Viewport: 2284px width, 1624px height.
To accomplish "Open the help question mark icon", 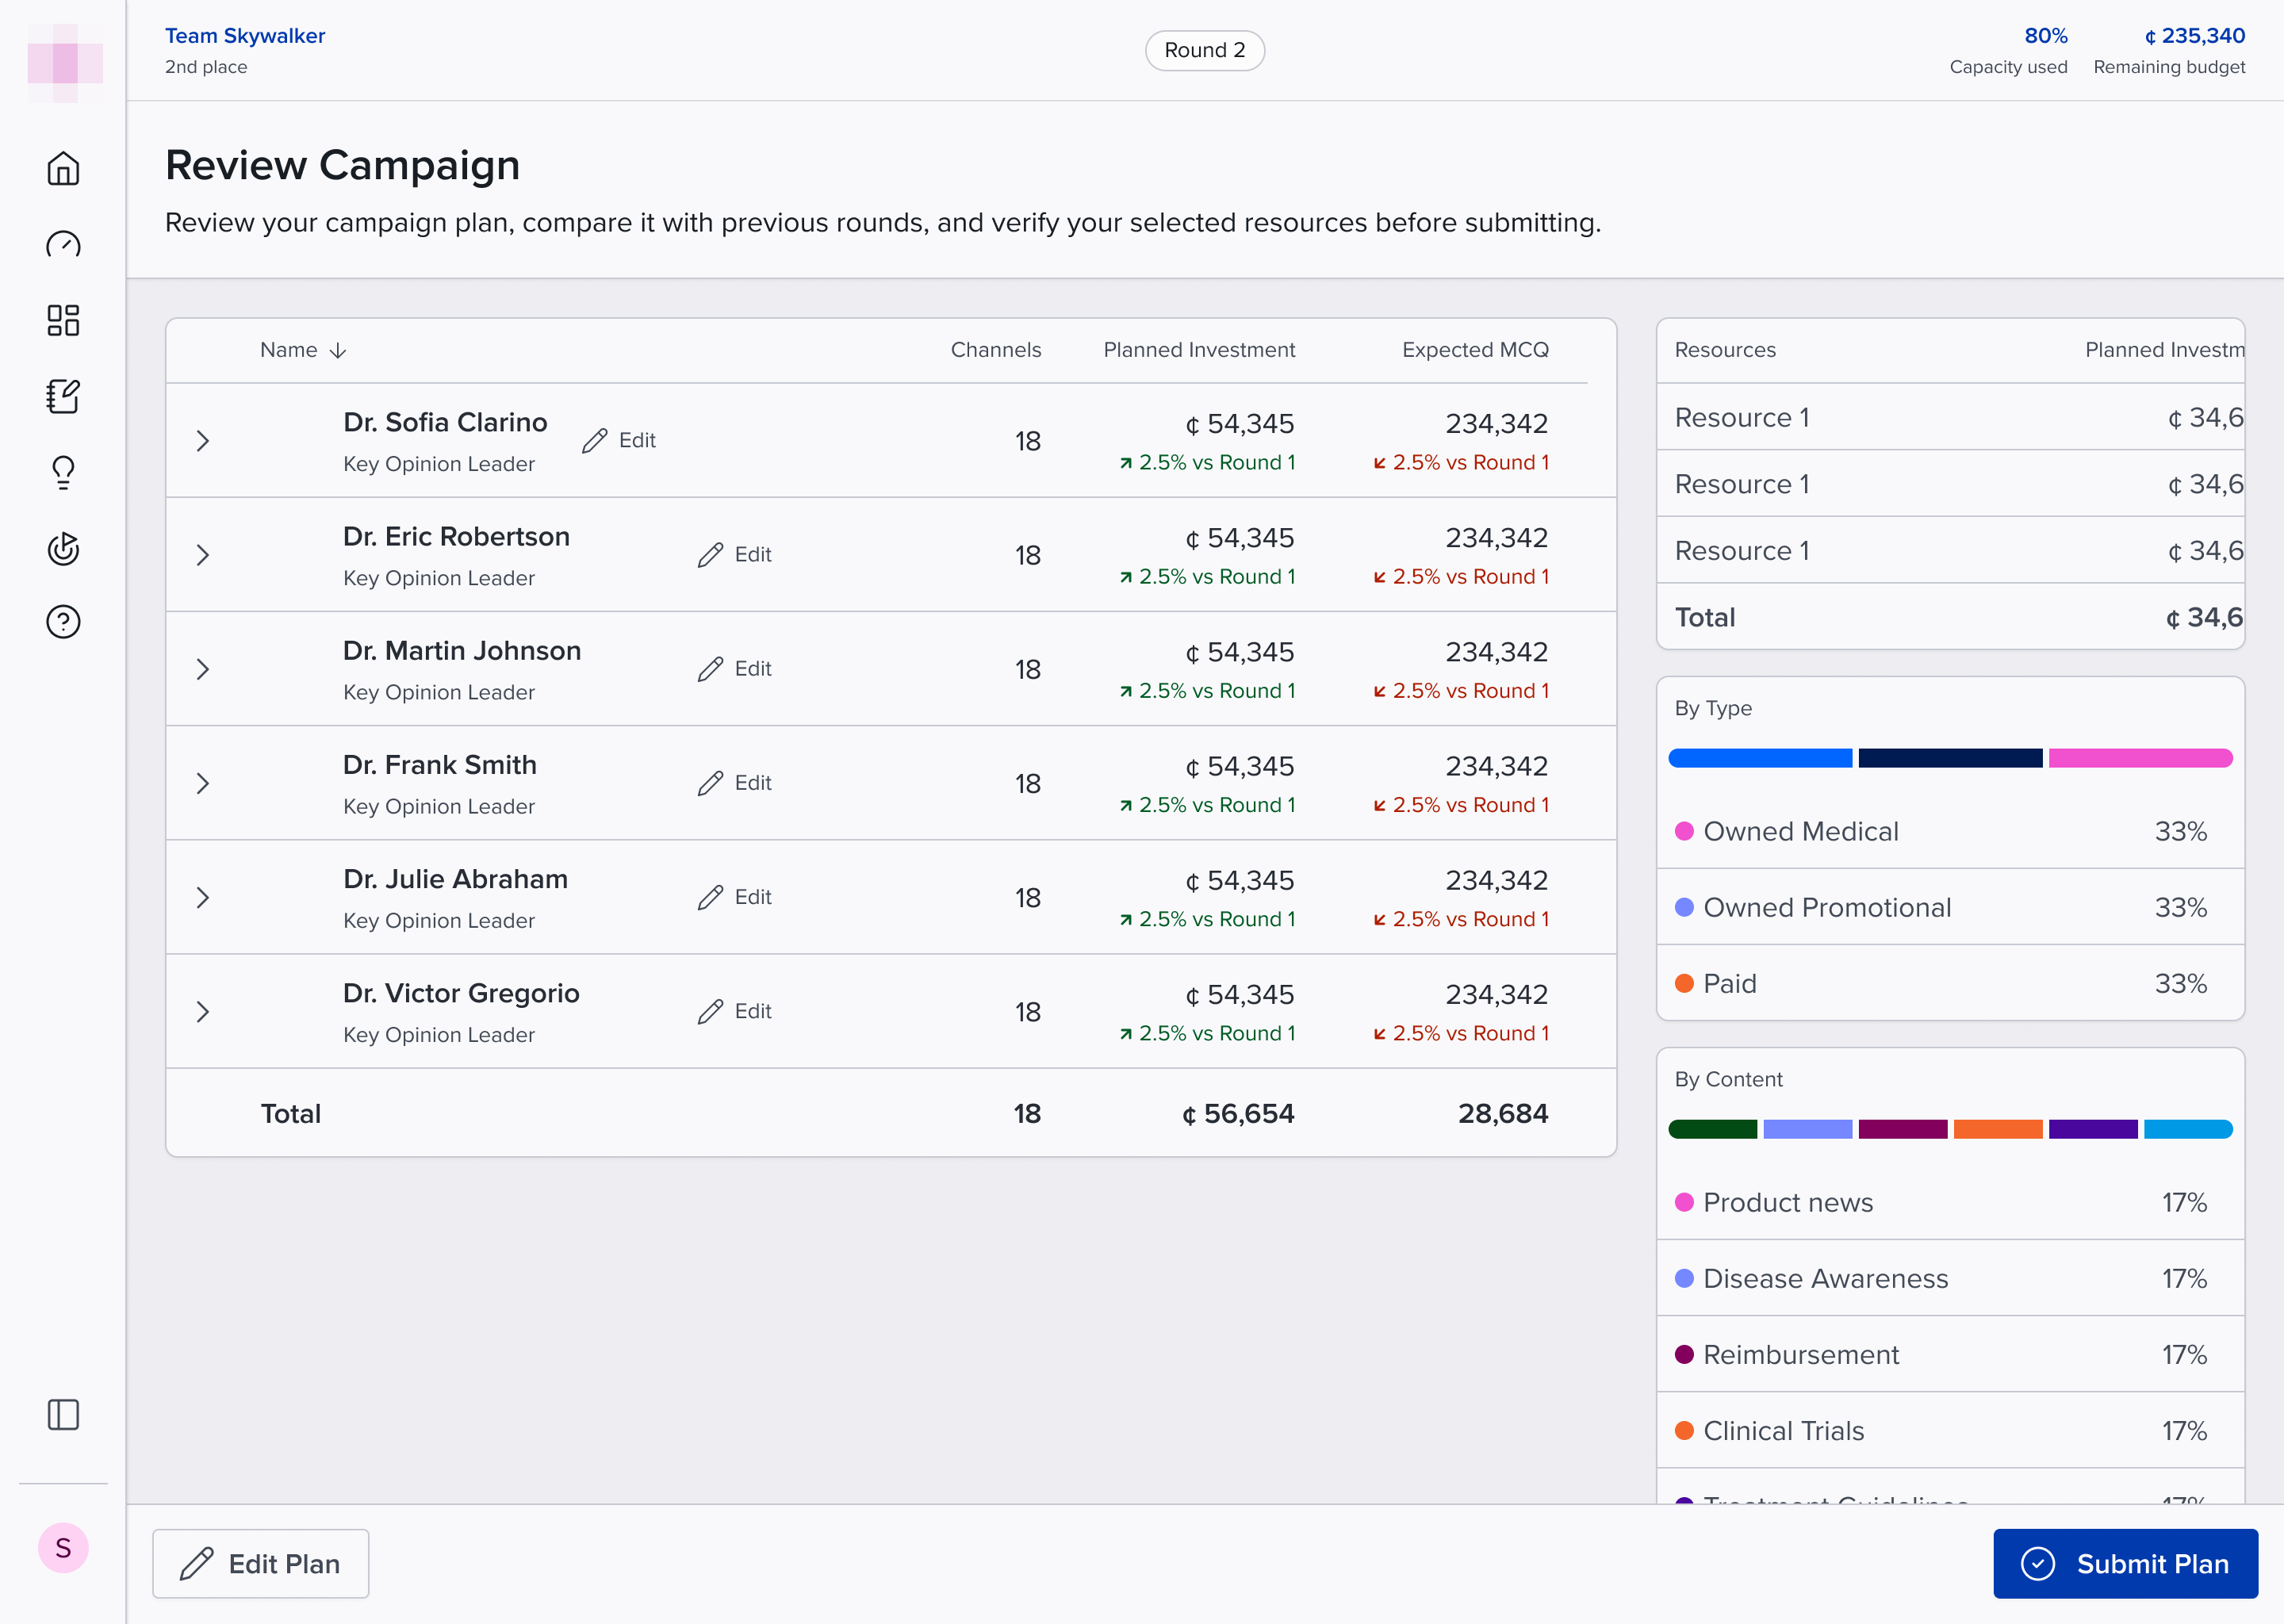I will pos(63,622).
